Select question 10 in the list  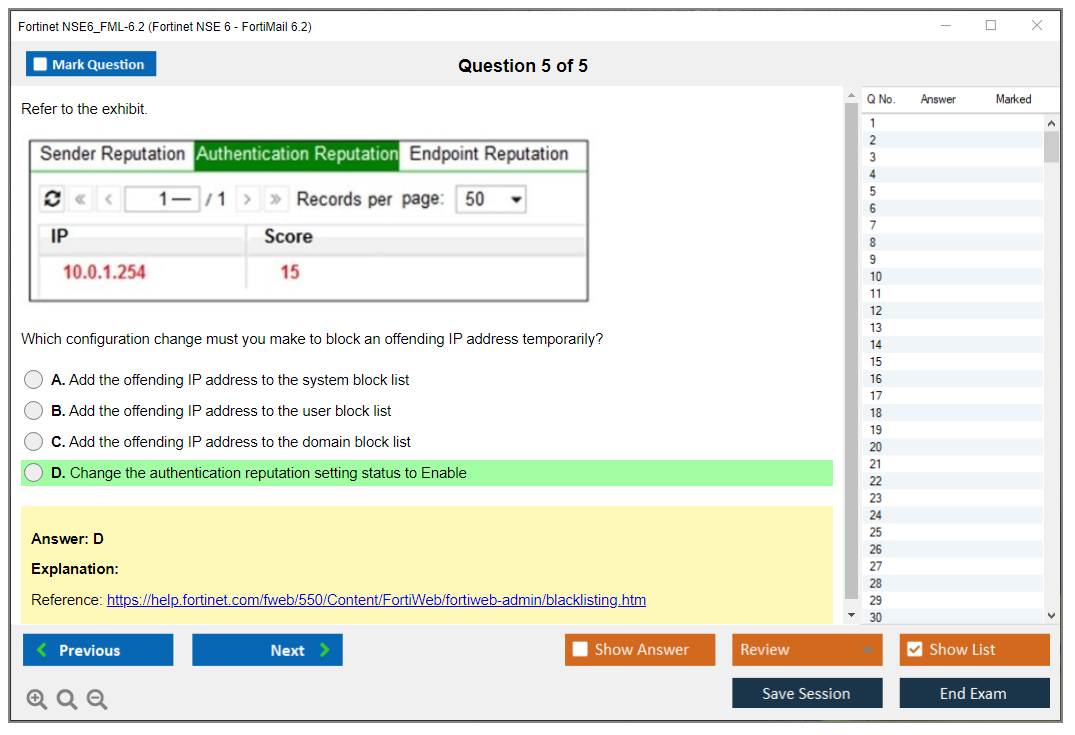click(x=876, y=276)
